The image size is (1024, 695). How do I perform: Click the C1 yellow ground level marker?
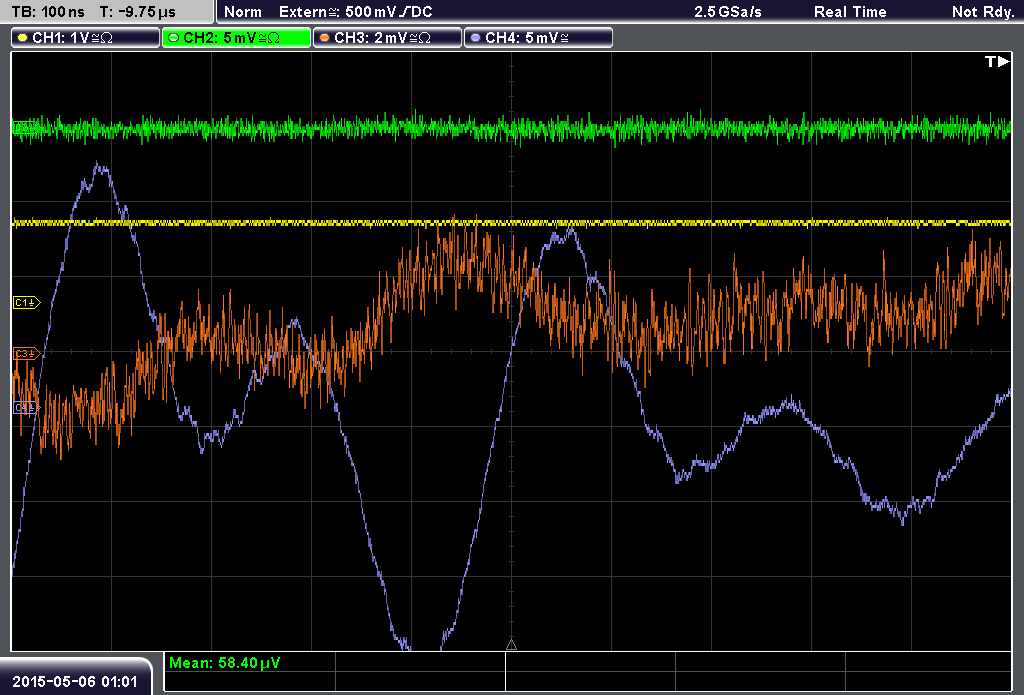tap(27, 302)
